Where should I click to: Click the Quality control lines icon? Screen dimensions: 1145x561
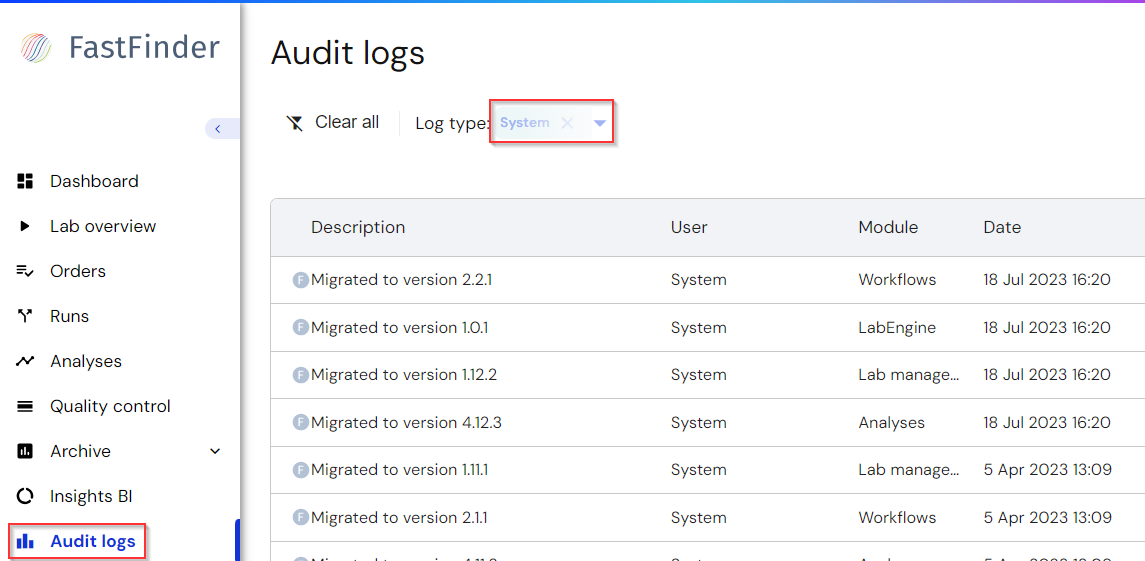25,406
